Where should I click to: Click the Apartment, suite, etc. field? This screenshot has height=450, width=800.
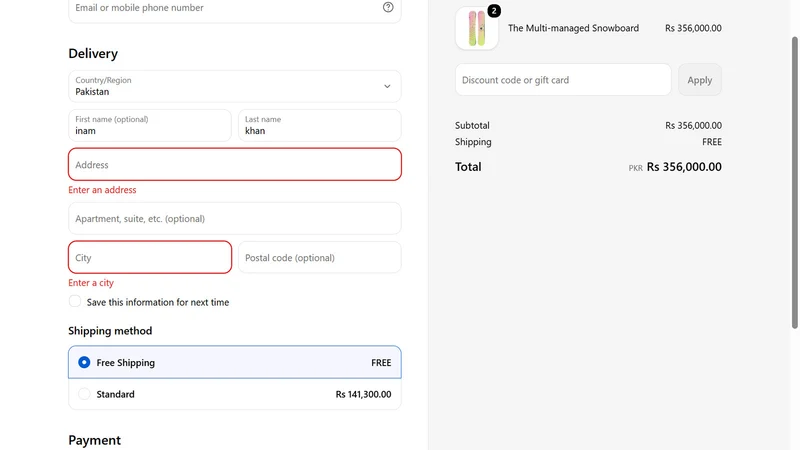point(235,218)
